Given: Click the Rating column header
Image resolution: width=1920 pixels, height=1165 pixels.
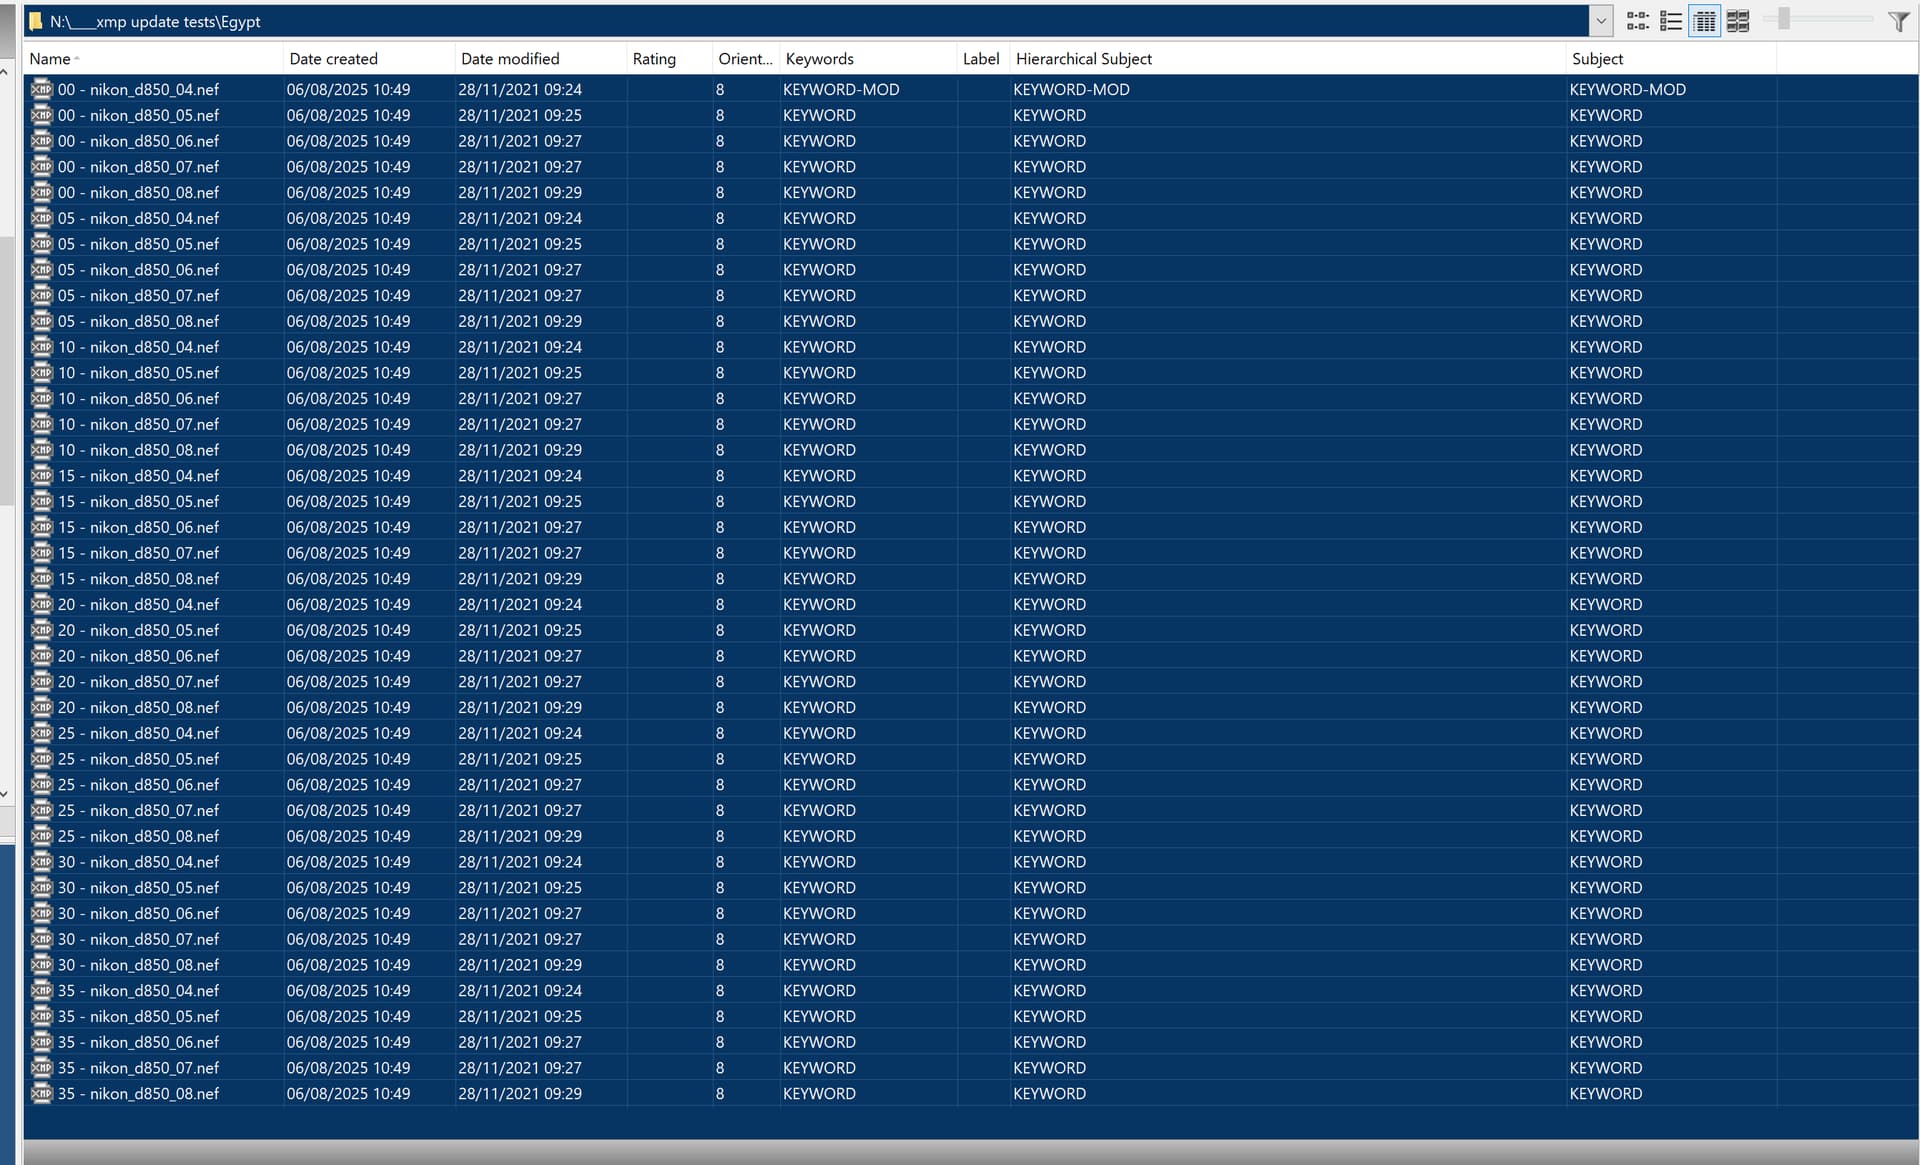Looking at the screenshot, I should 654,59.
